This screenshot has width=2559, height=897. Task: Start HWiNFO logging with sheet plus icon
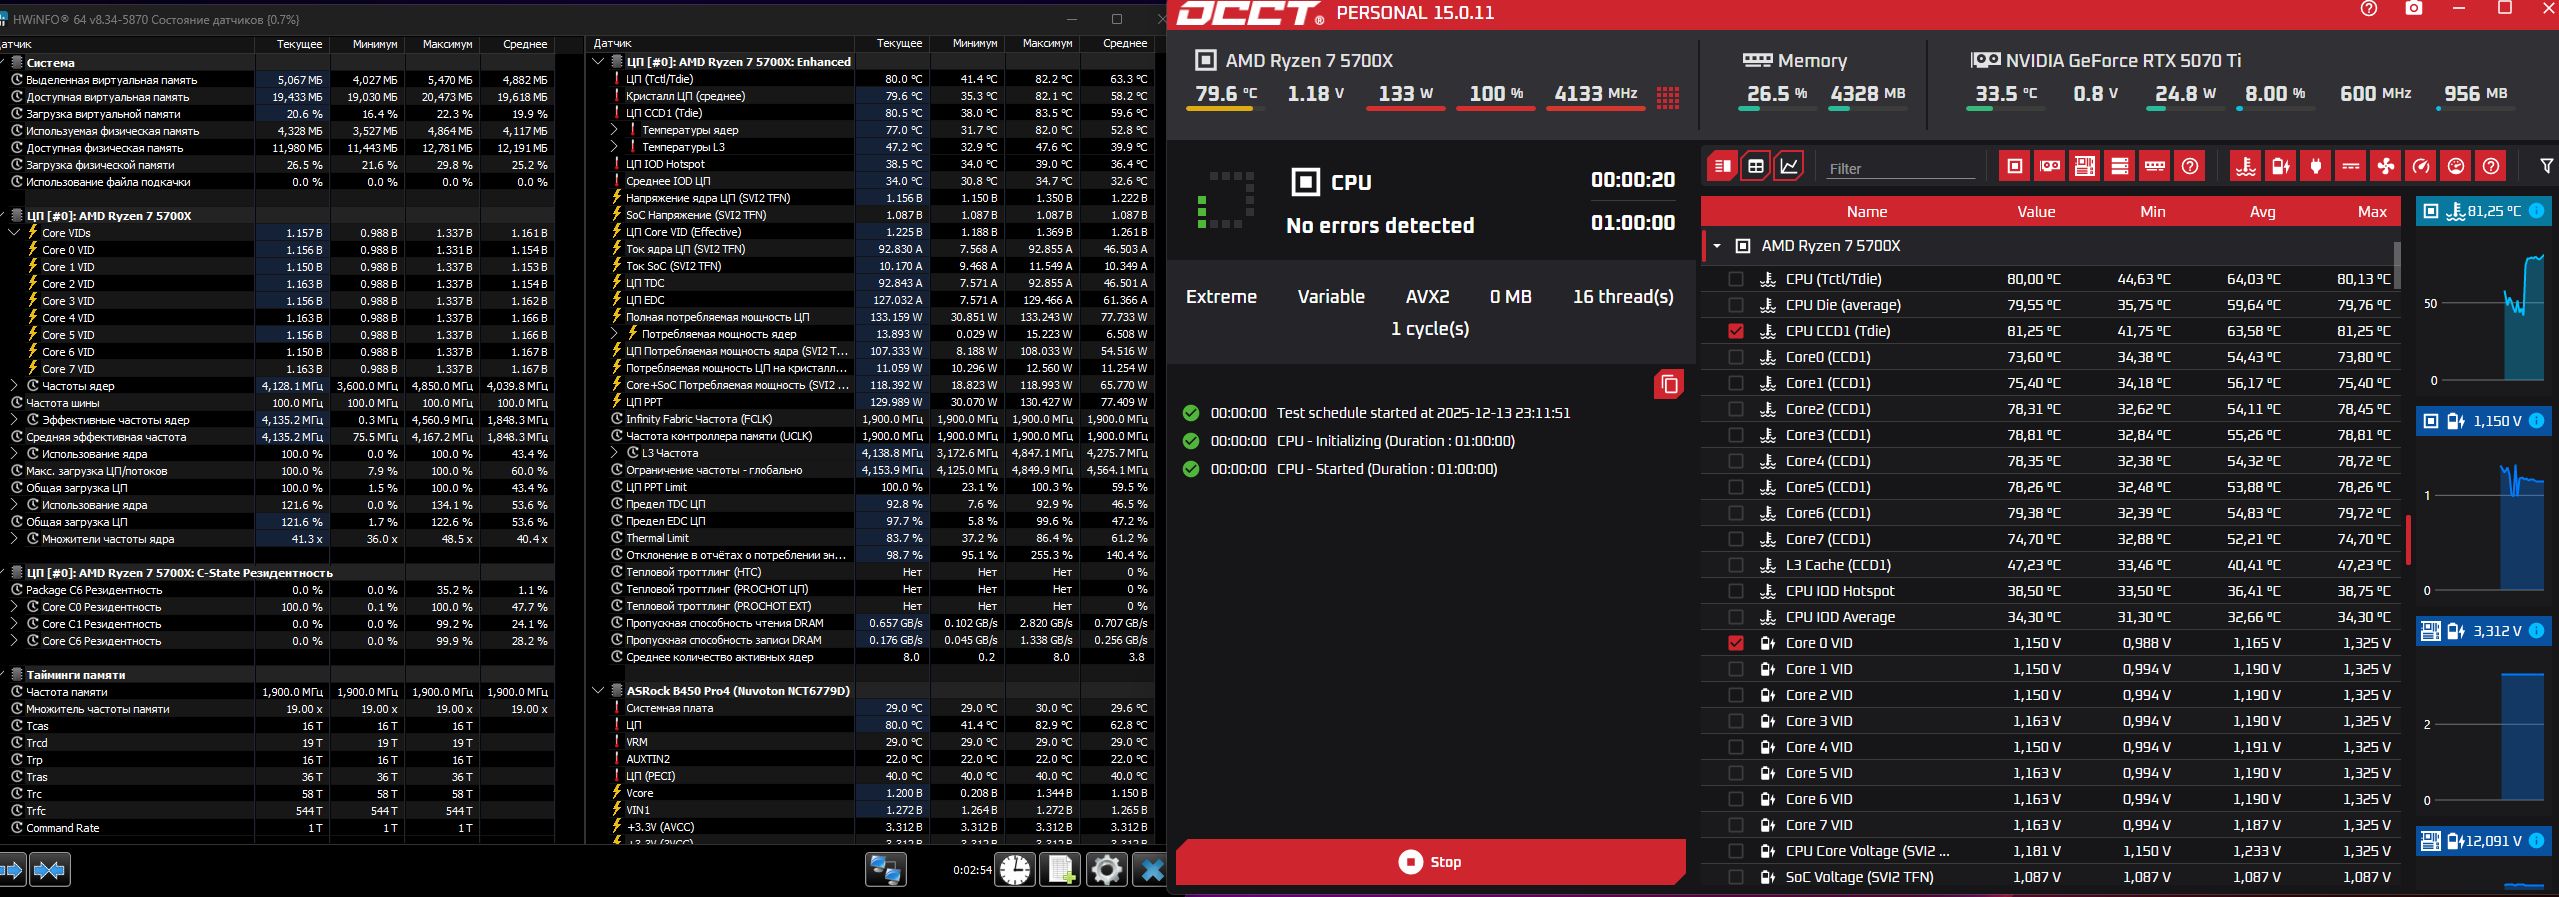click(1060, 870)
